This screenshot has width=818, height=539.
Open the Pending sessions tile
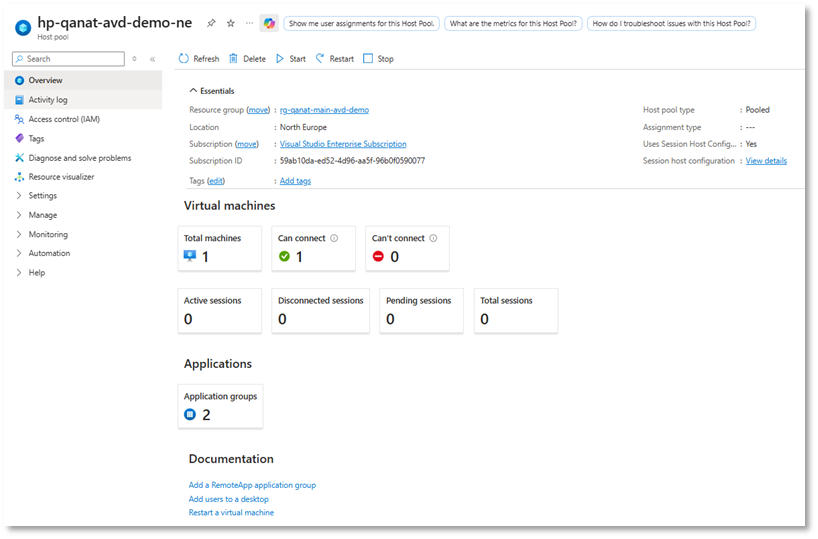[x=422, y=311]
